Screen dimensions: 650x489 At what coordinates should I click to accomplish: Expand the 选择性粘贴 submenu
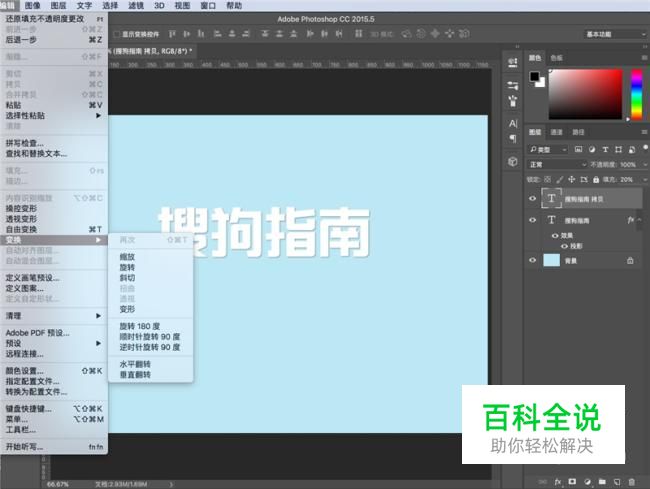click(x=53, y=116)
